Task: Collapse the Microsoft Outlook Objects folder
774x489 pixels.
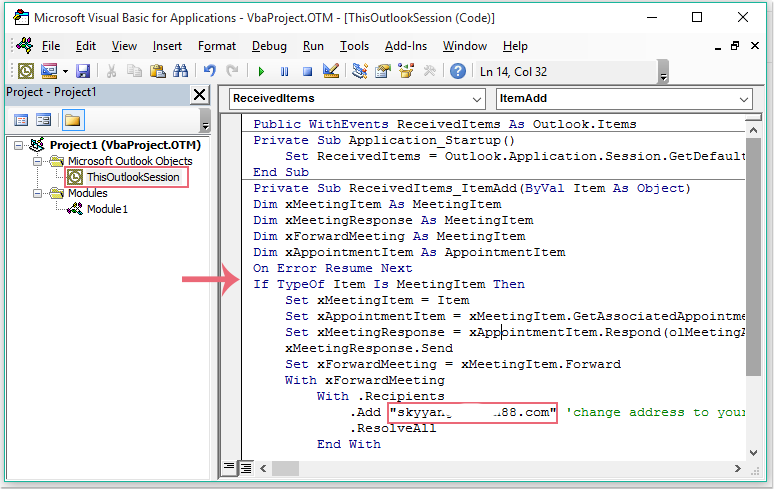Action: 38,161
